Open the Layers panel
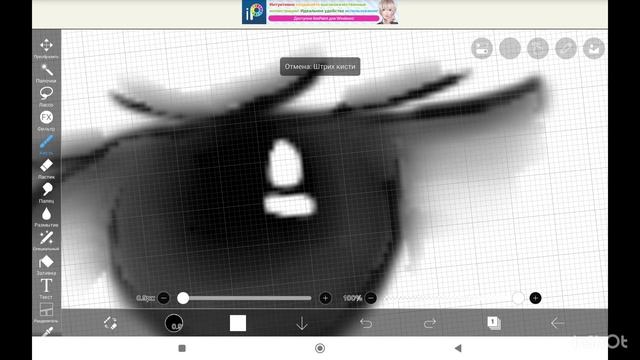Screen dimensions: 640x360 (494, 323)
